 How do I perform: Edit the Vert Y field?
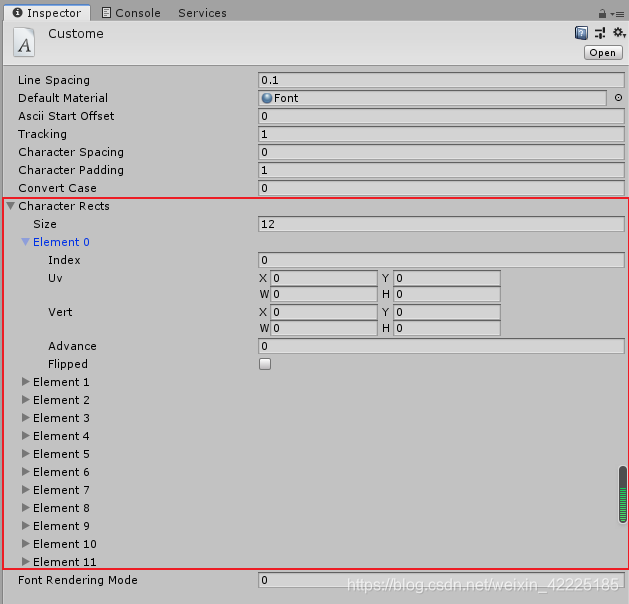coord(447,312)
